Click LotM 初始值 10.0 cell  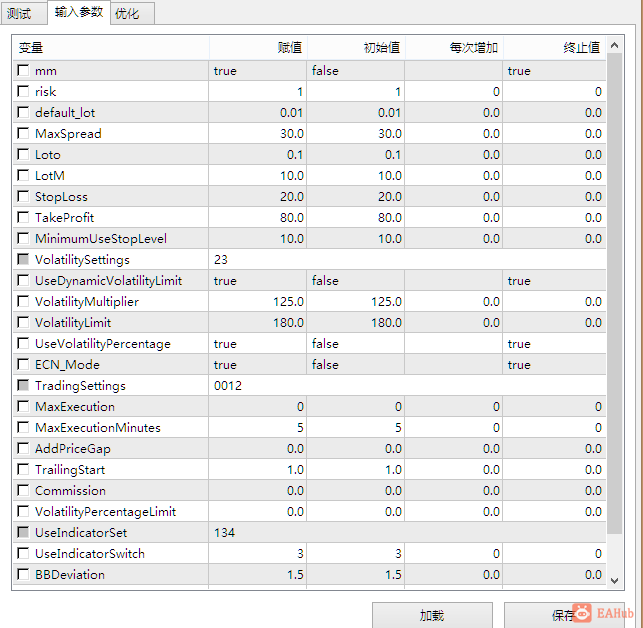coord(356,176)
